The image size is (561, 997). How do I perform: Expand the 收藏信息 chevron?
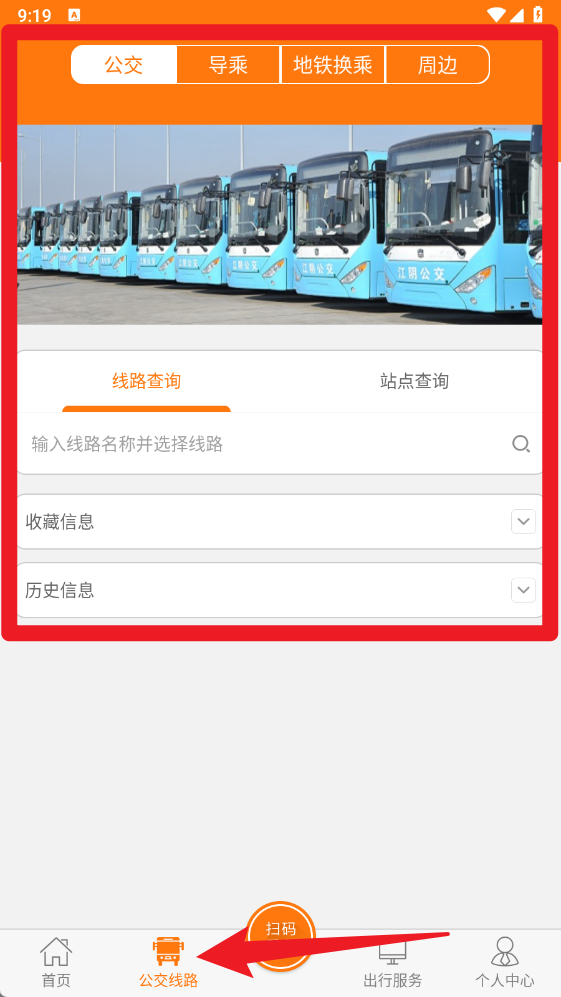coord(523,521)
